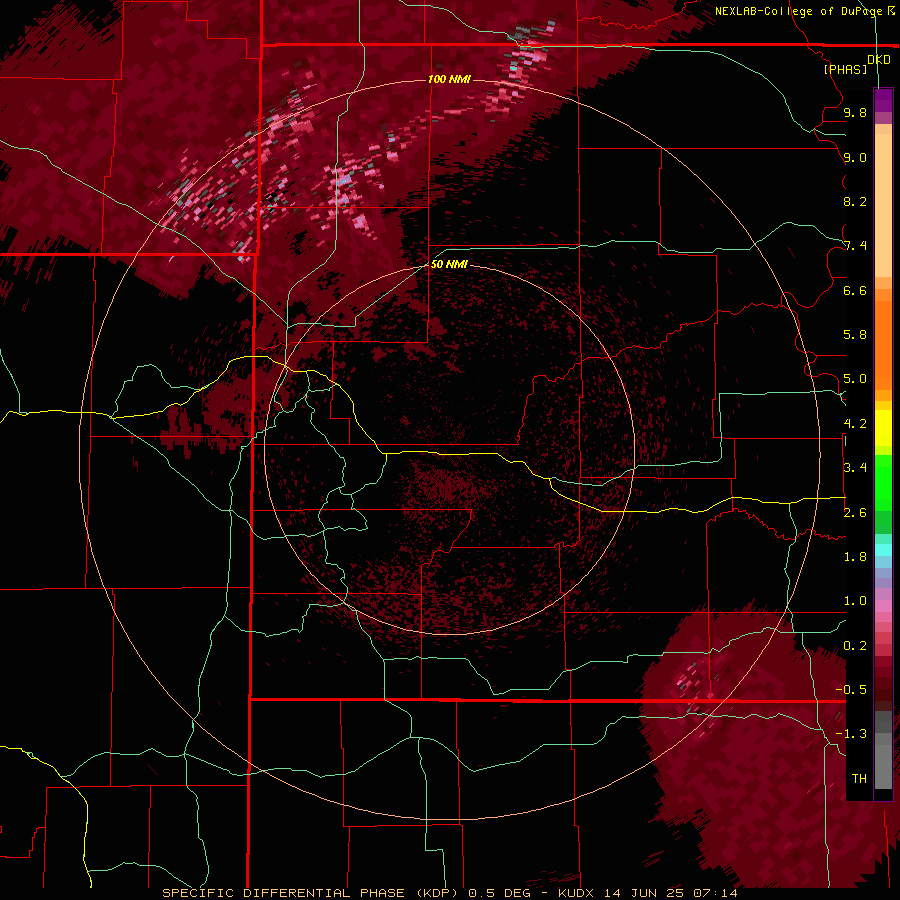This screenshot has width=900, height=900.
Task: Click the 4.2 value on the scale
Action: [855, 424]
